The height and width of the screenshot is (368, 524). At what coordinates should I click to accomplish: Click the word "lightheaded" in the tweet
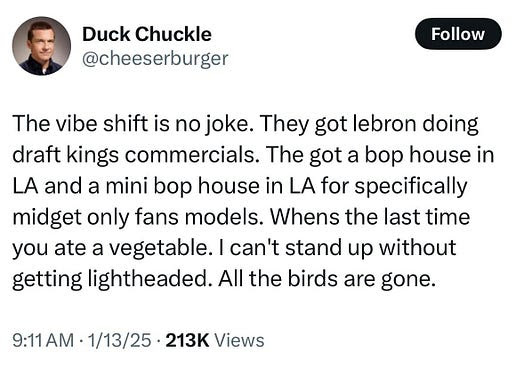(x=147, y=279)
